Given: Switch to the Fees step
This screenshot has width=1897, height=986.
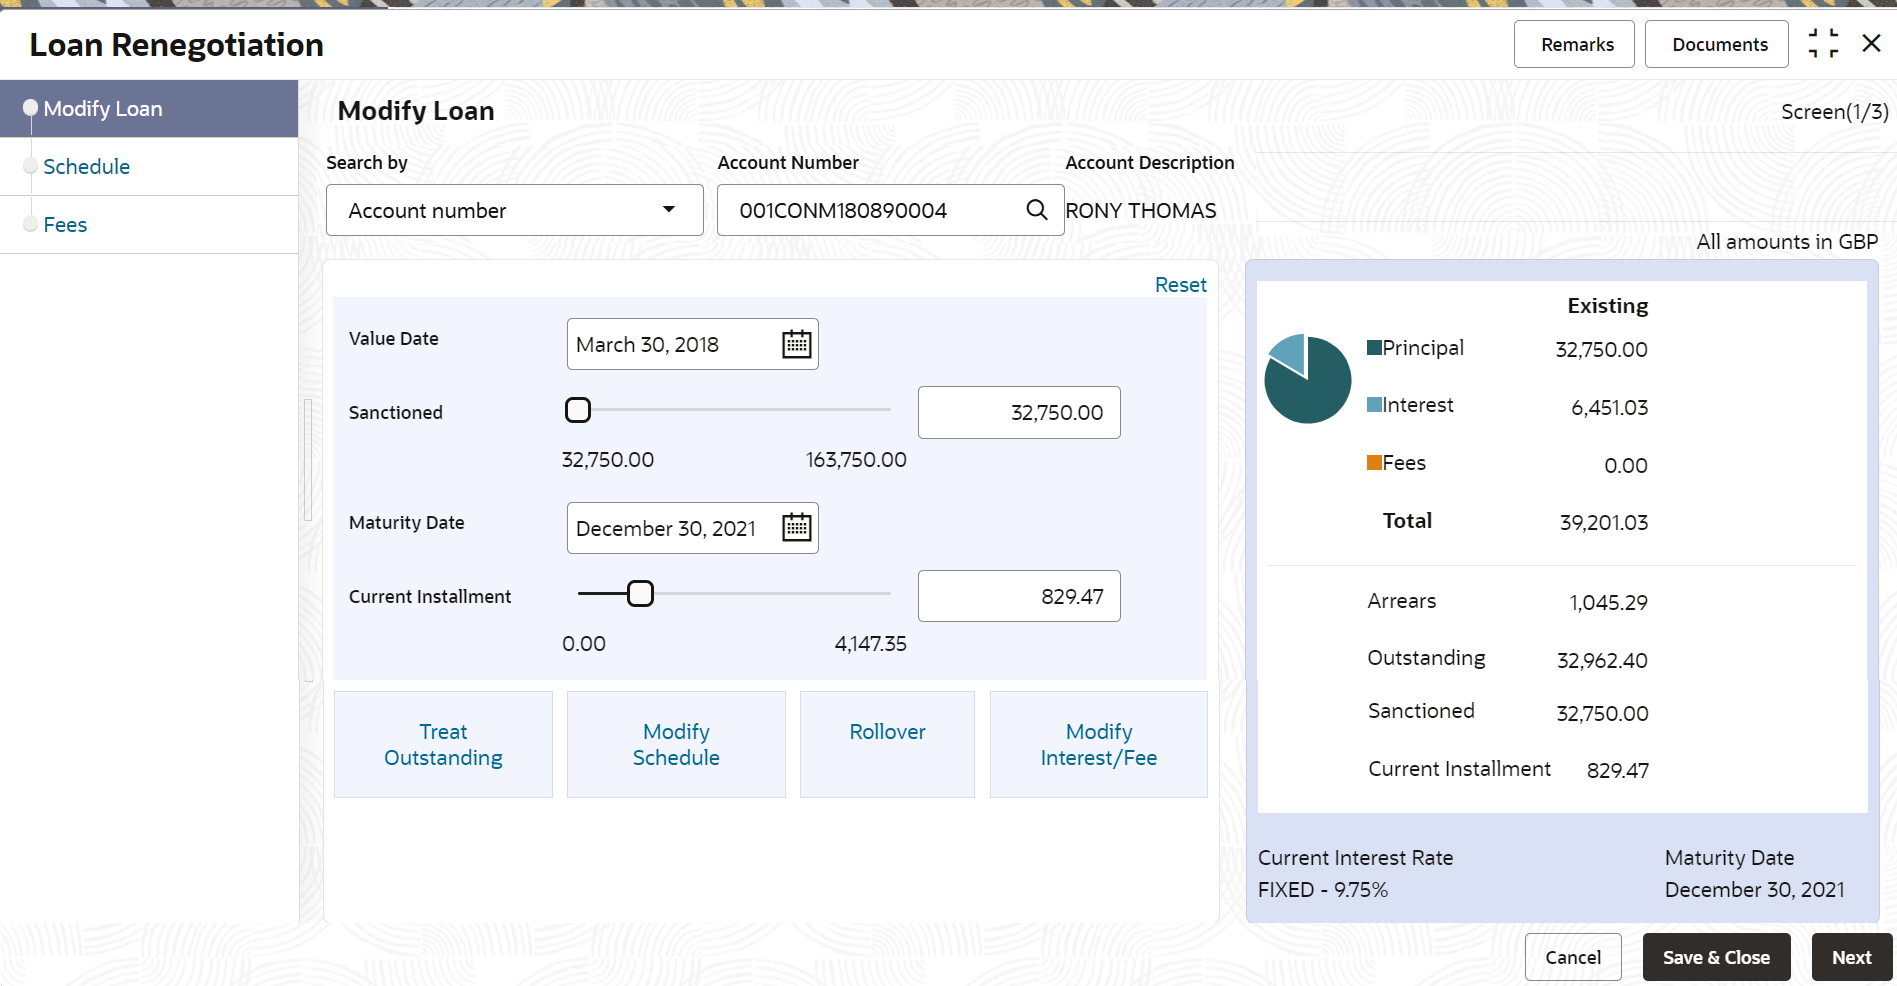Looking at the screenshot, I should pyautogui.click(x=65, y=225).
